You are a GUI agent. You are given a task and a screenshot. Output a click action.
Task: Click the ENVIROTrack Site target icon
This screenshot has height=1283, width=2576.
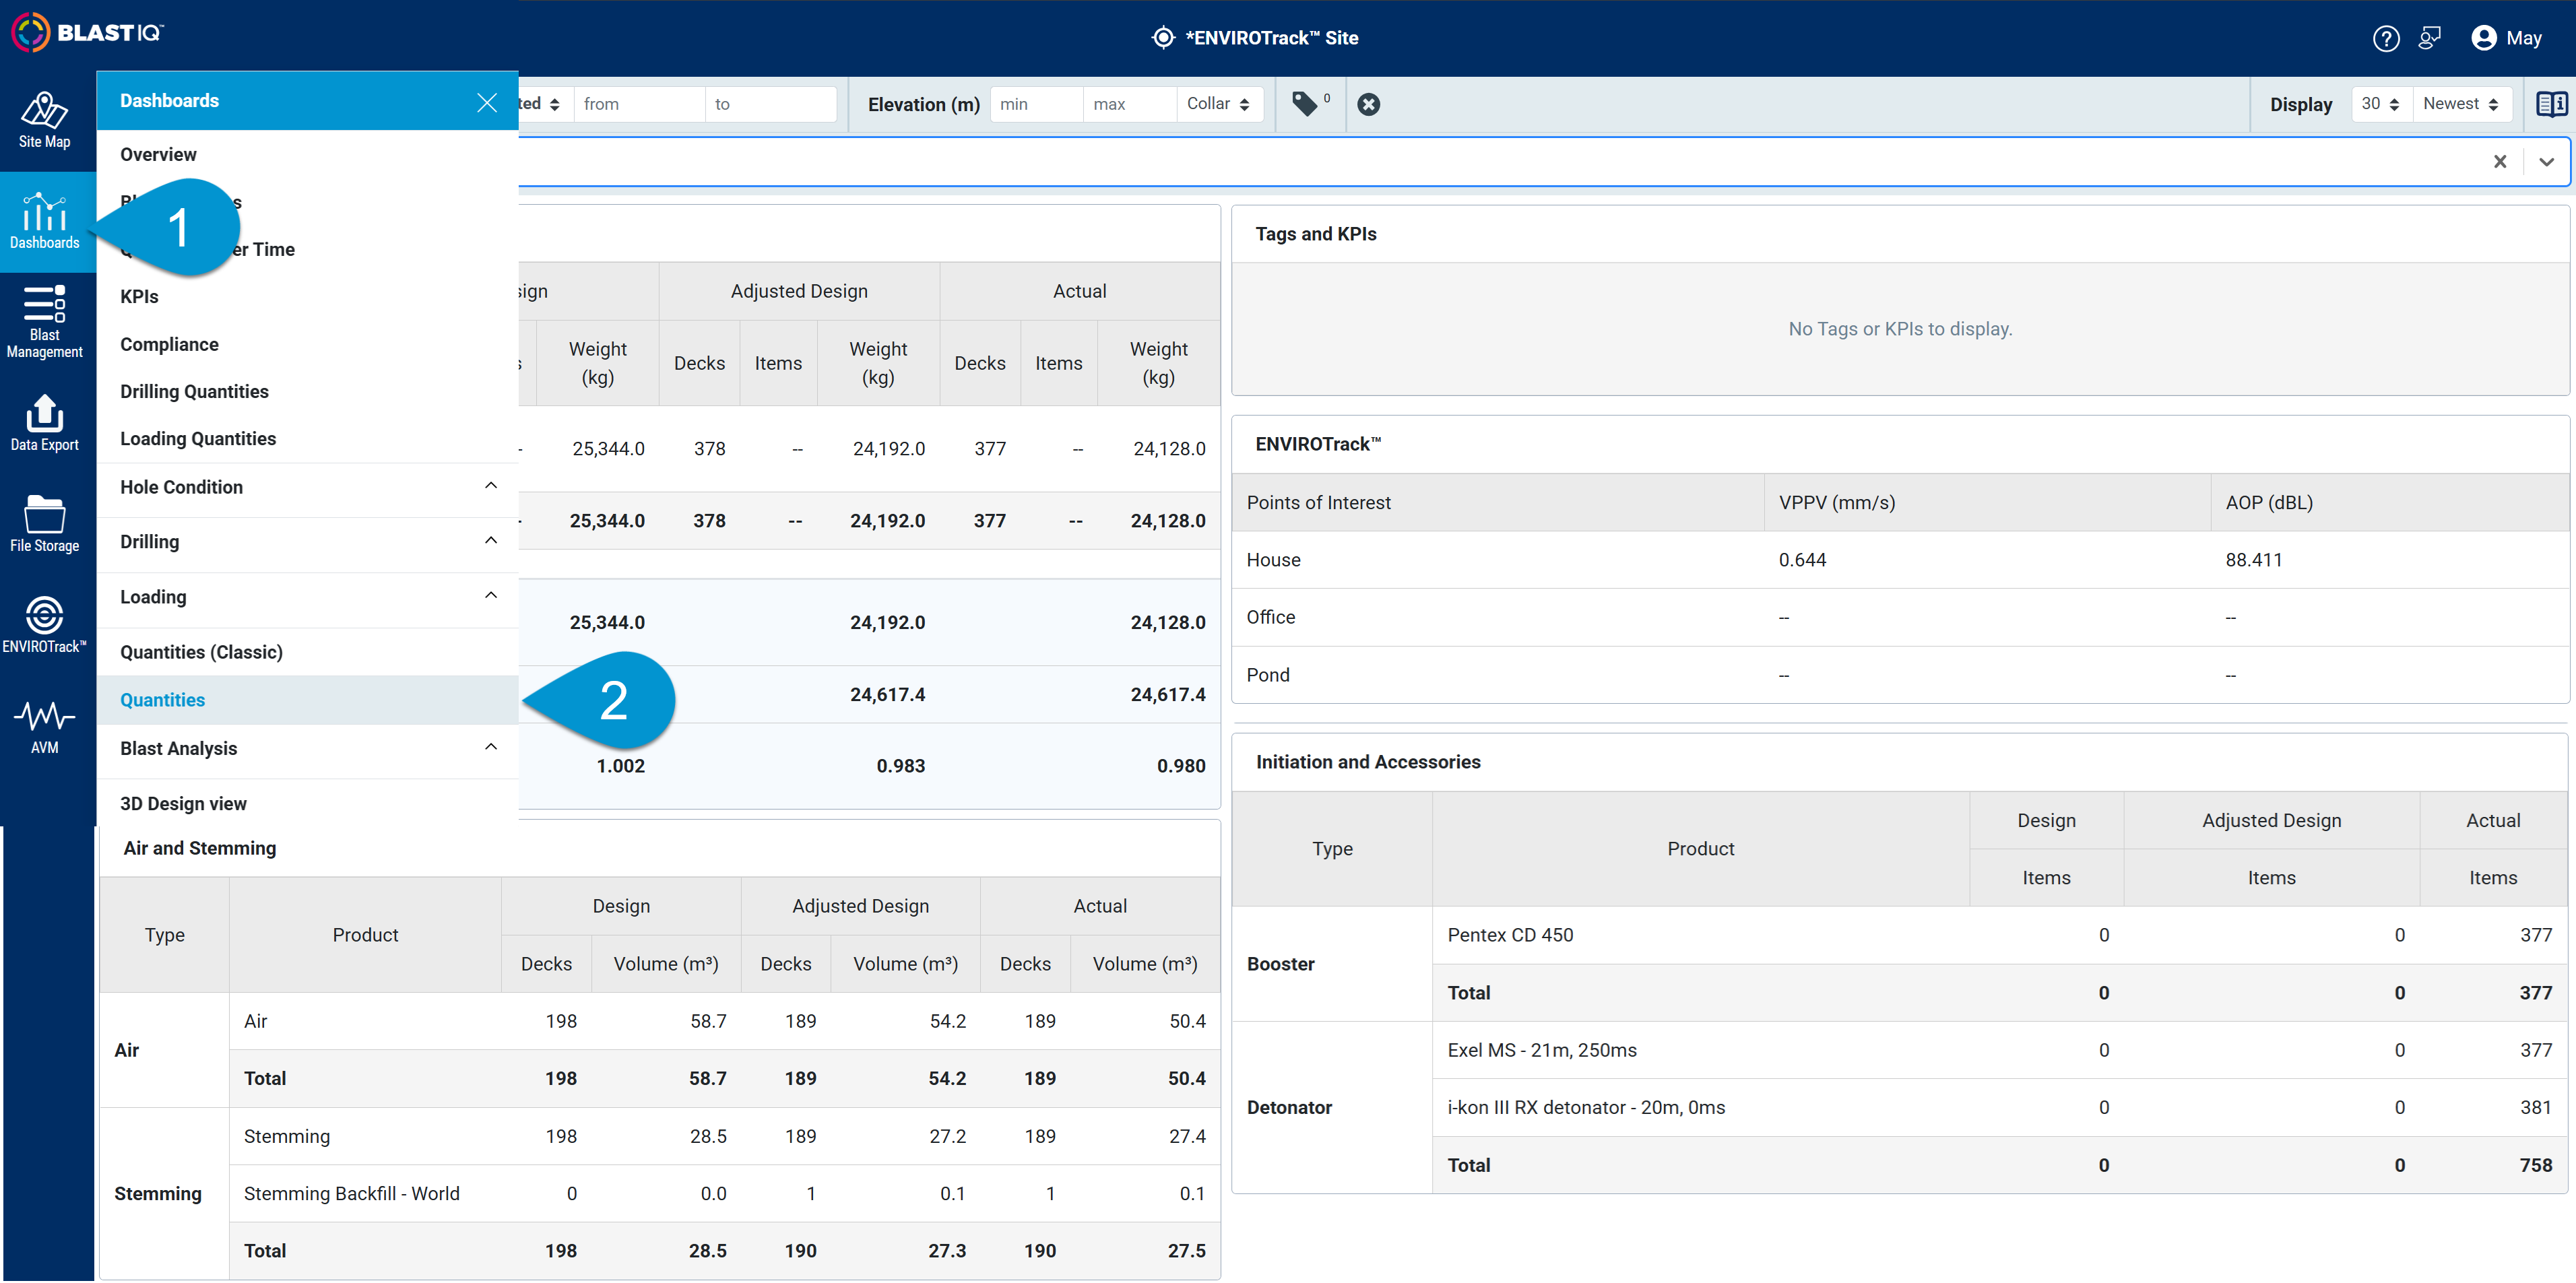[x=1162, y=38]
